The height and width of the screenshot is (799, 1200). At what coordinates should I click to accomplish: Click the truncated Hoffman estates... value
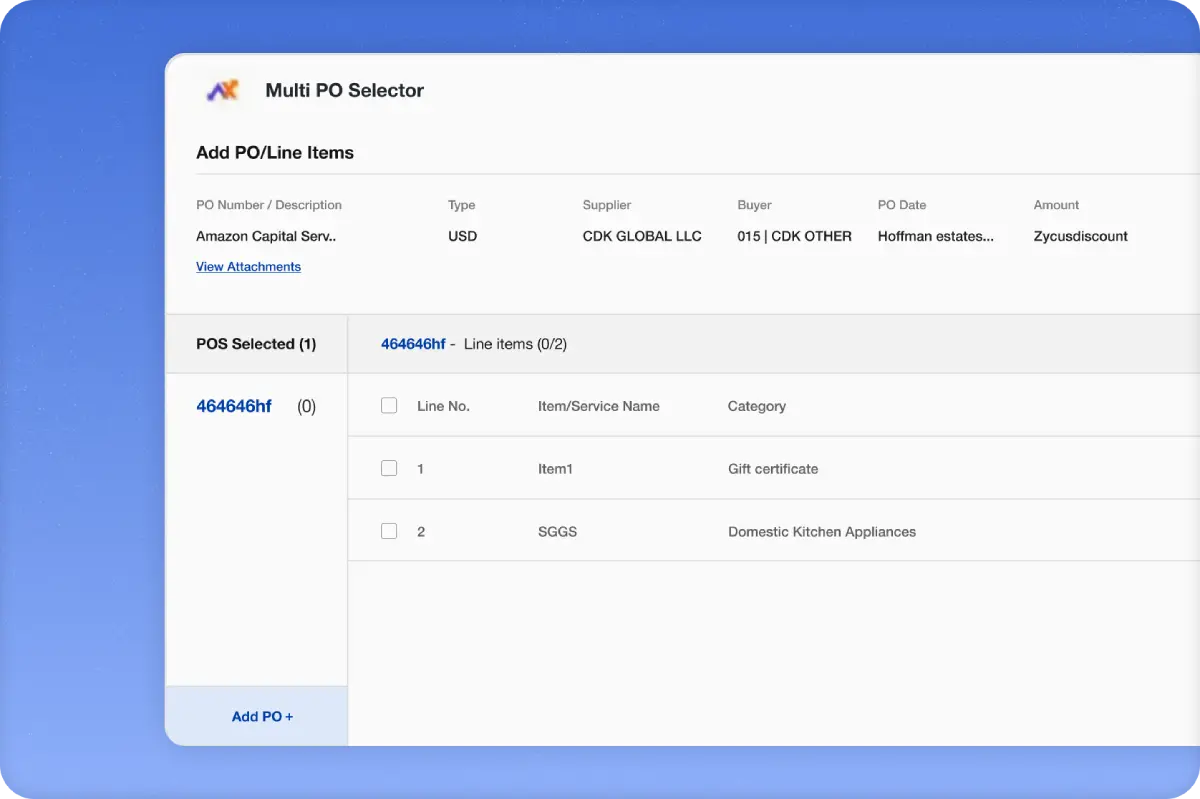935,237
